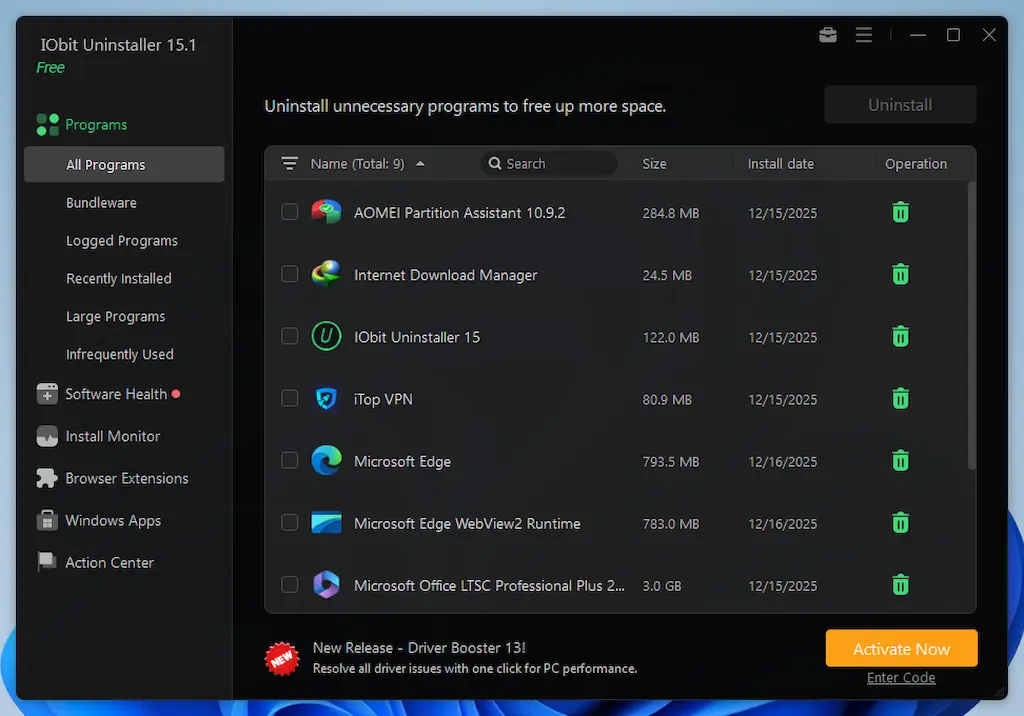The height and width of the screenshot is (716, 1024).
Task: Select Bundleware in the sidebar
Action: pyautogui.click(x=101, y=203)
